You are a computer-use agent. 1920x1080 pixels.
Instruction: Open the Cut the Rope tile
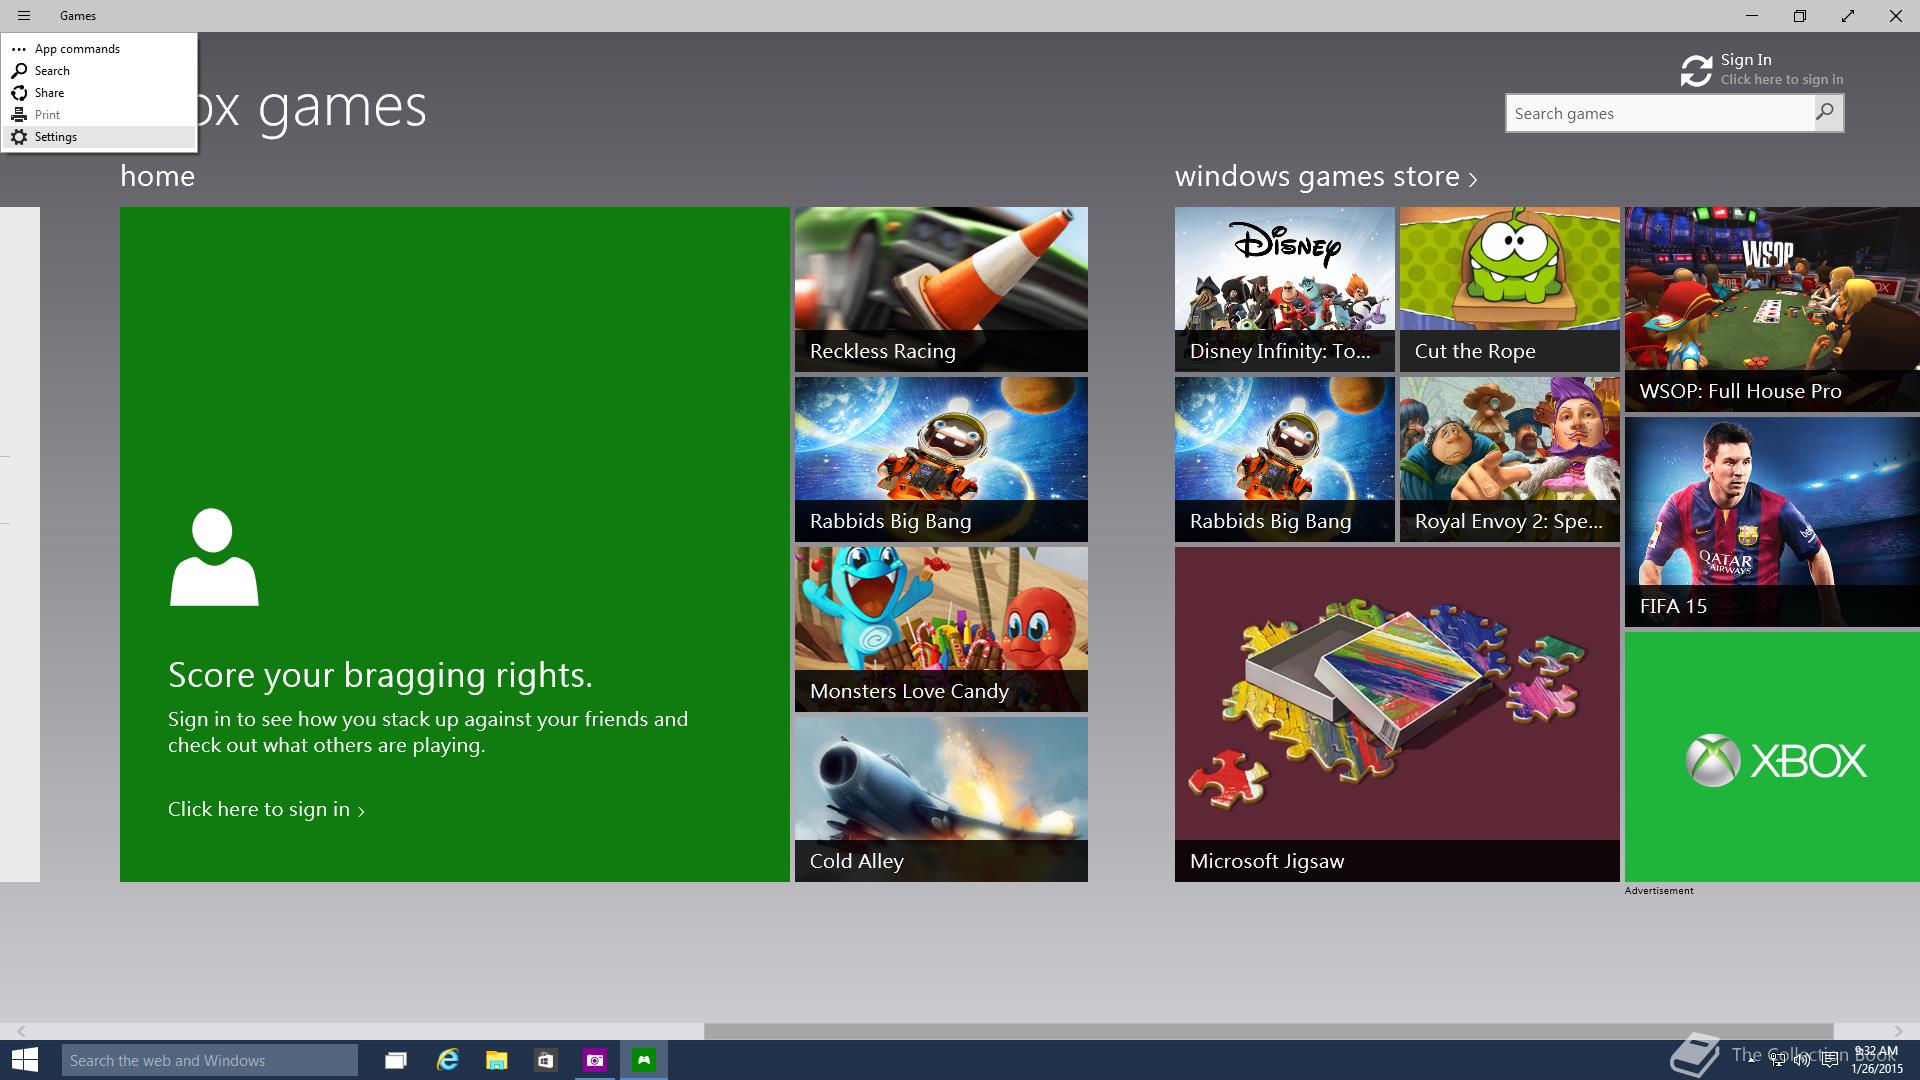coord(1509,290)
